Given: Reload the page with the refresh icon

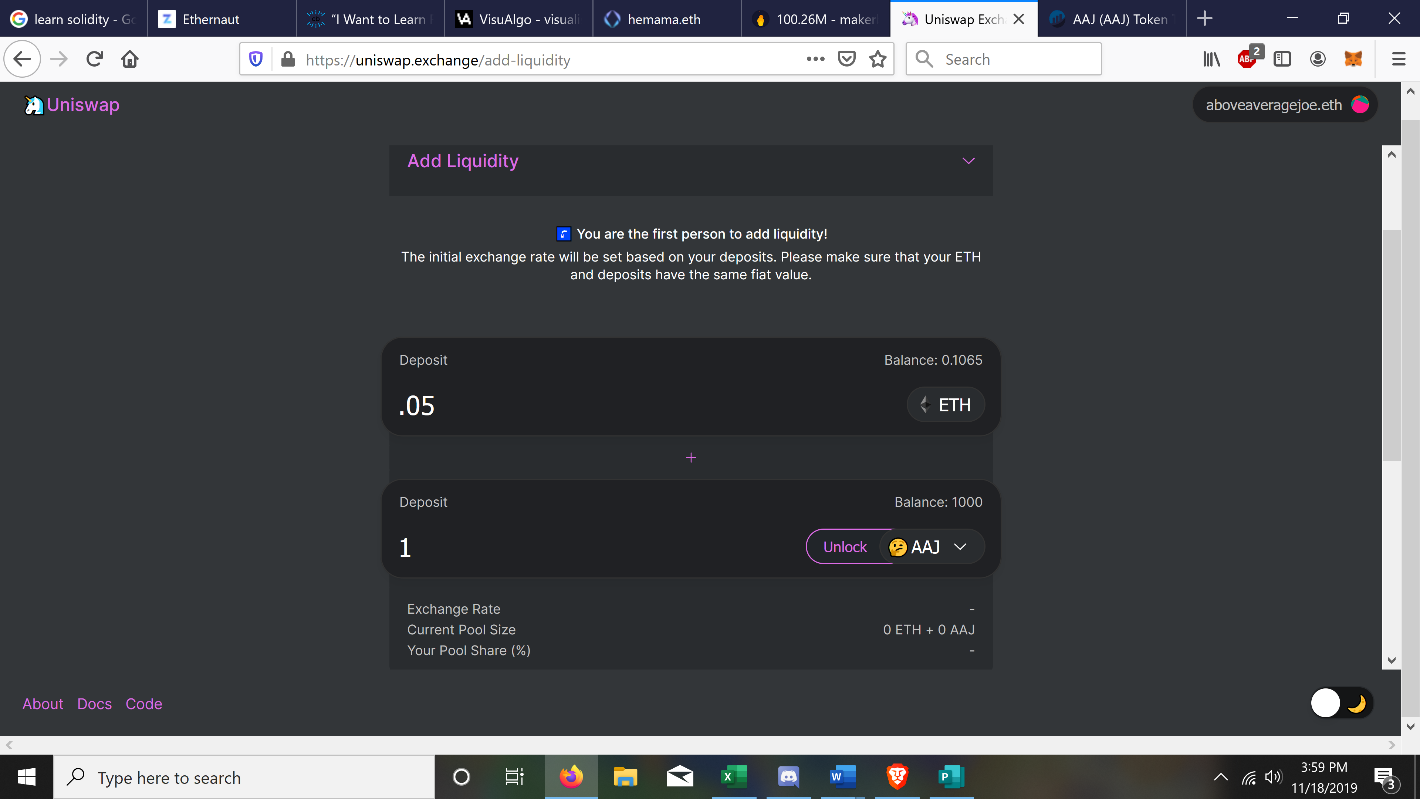Looking at the screenshot, I should click(x=95, y=59).
